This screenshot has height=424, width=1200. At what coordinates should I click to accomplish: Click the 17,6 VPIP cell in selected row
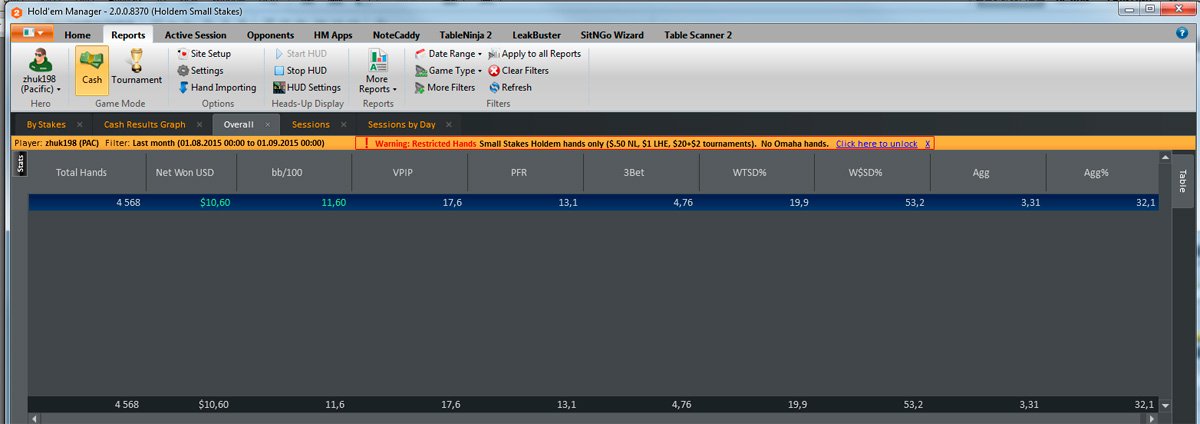[x=410, y=202]
